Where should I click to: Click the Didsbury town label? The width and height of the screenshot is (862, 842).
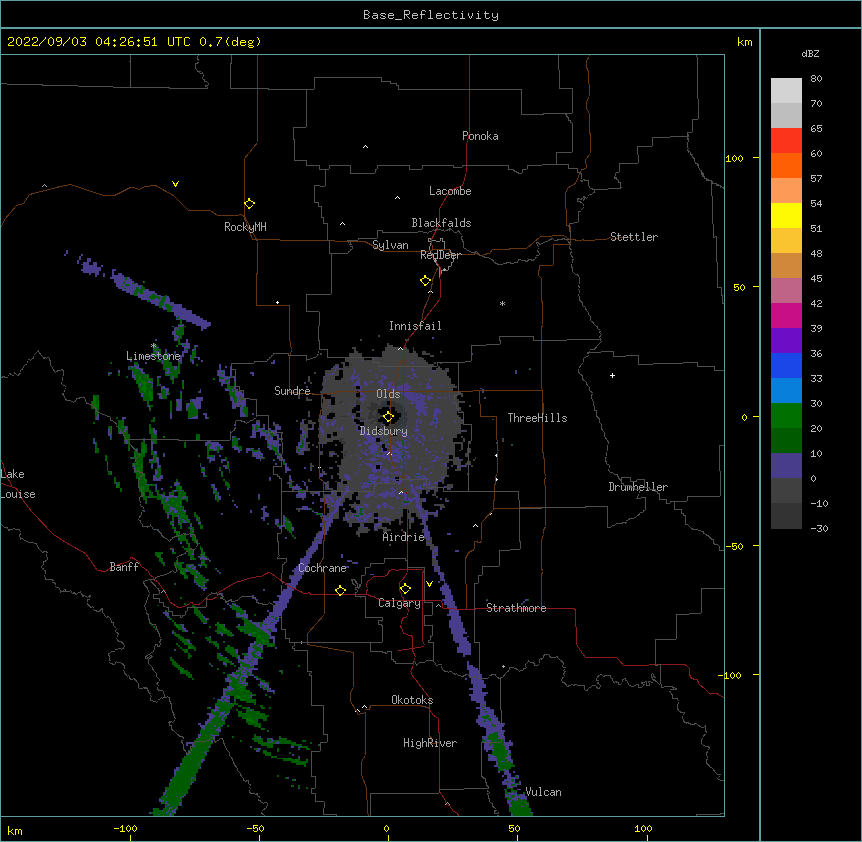384,431
